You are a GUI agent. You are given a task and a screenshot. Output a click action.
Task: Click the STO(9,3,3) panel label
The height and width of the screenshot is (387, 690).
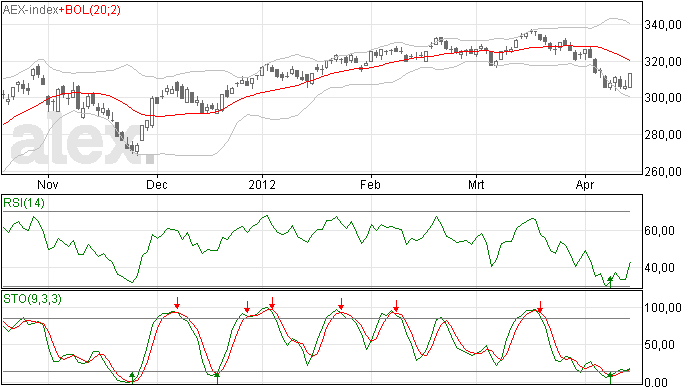pos(32,299)
